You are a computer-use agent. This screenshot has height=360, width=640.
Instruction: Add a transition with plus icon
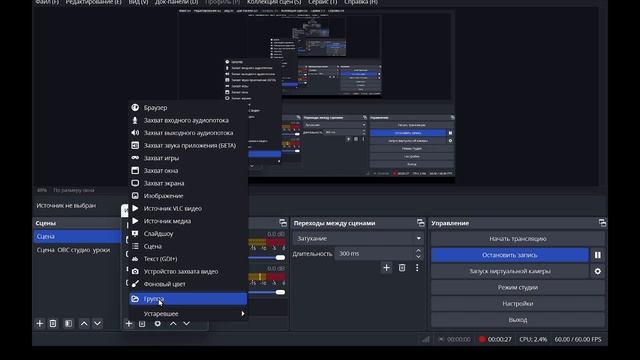386,268
